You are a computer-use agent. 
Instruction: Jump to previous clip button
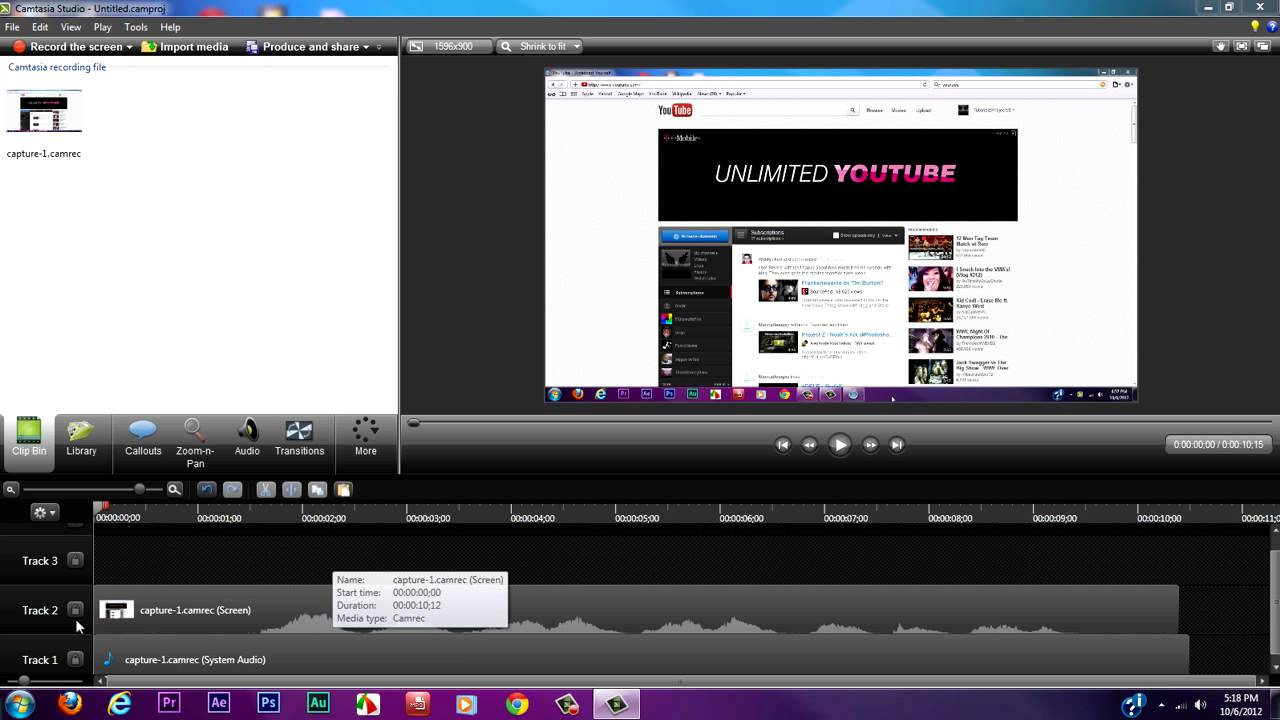(x=783, y=445)
